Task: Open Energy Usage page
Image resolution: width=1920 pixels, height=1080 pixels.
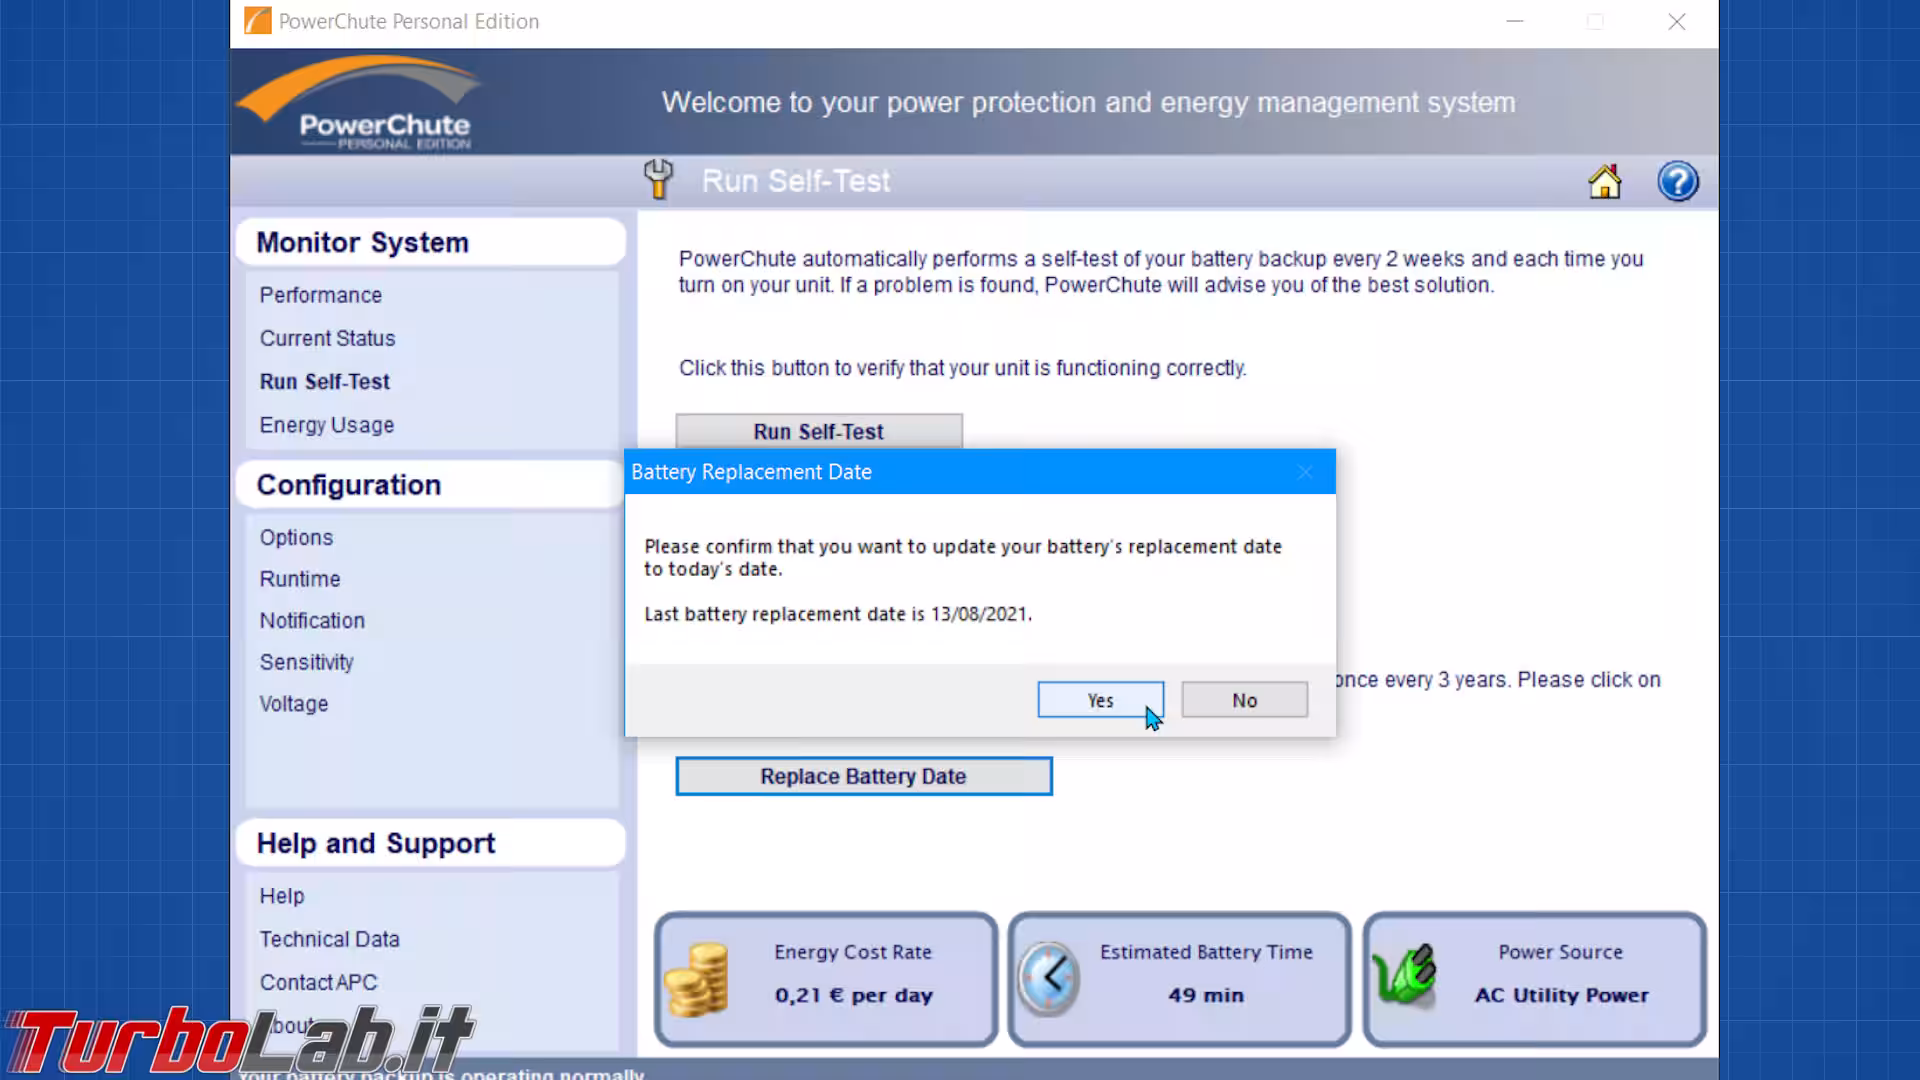Action: pos(326,425)
